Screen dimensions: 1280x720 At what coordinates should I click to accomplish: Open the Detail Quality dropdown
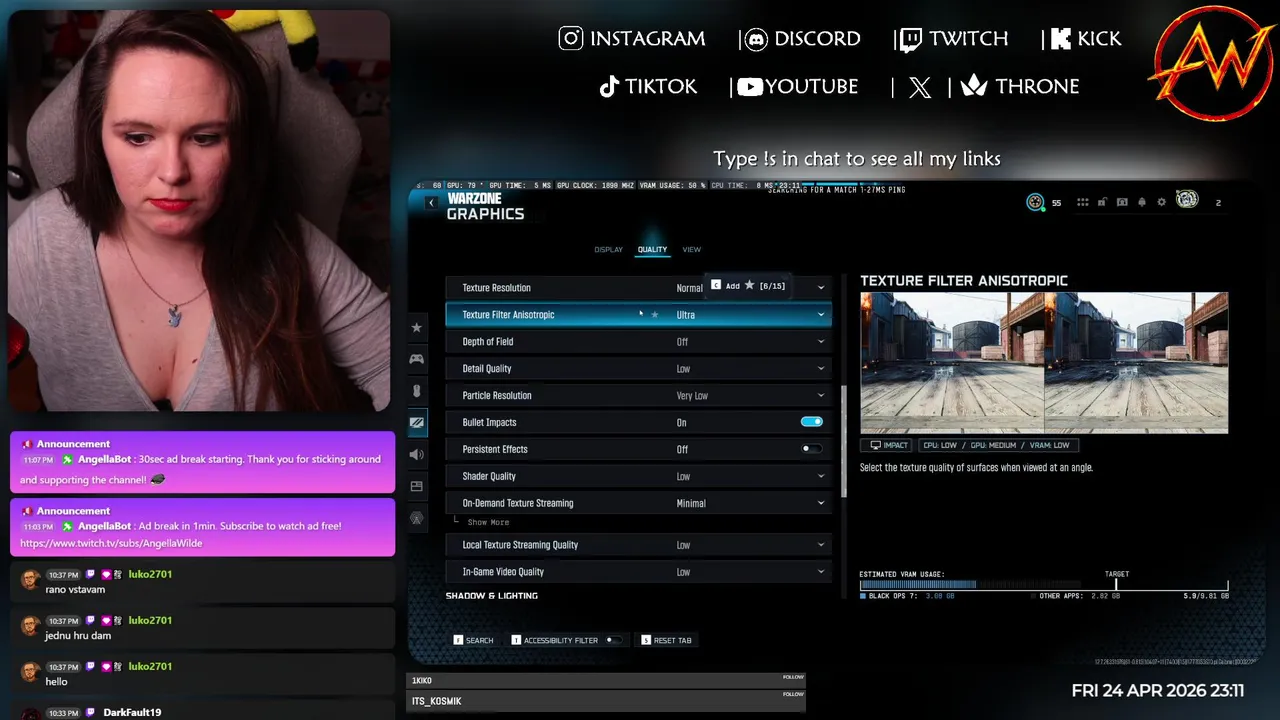(639, 369)
